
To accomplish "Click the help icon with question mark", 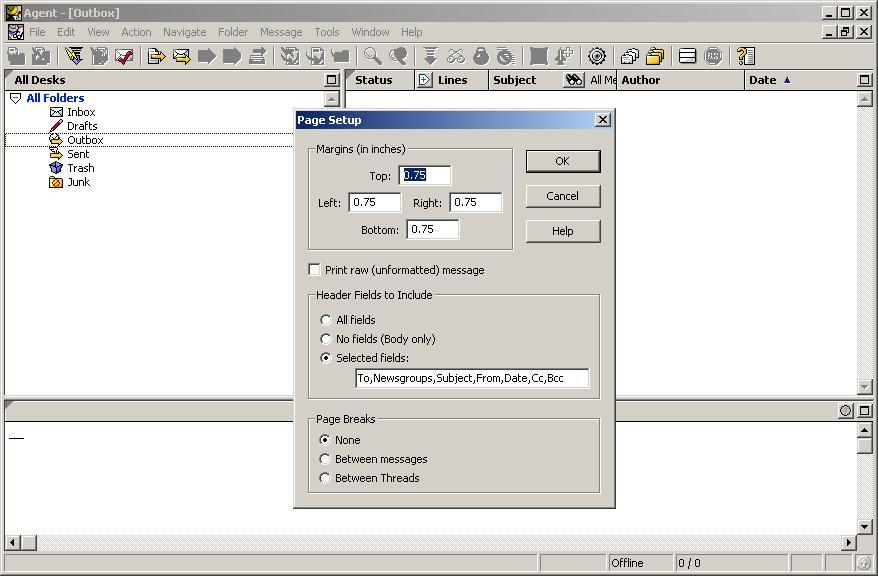I will [x=745, y=56].
